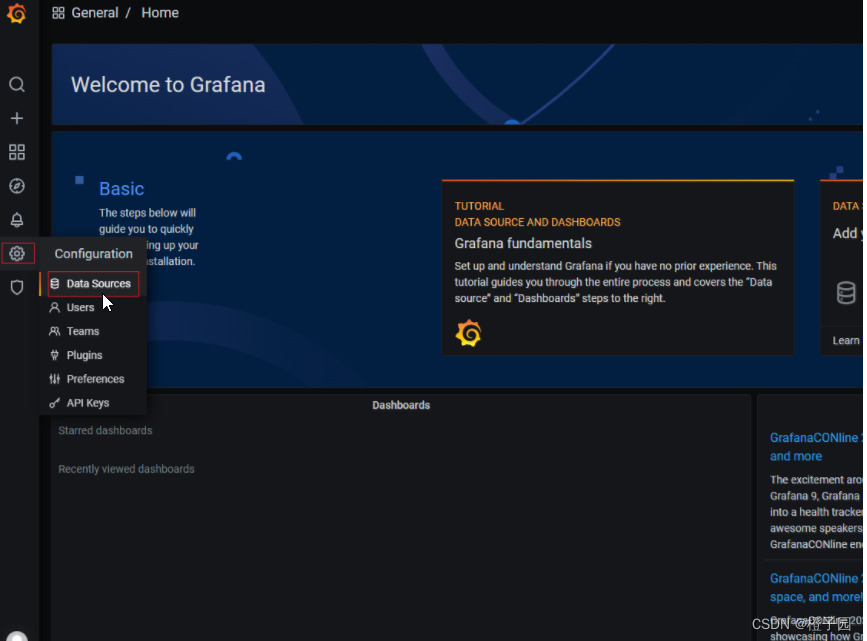Open the Search magnifier icon
867x641 pixels.
[x=17, y=85]
